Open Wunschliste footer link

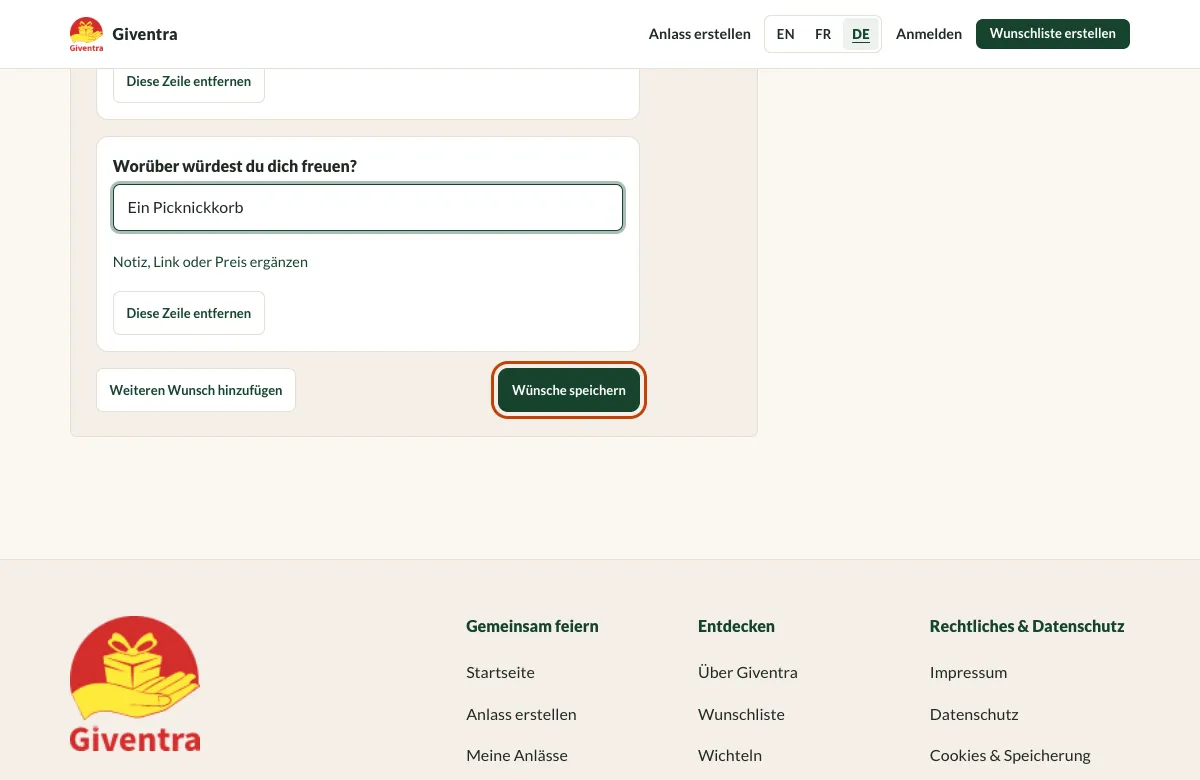pyautogui.click(x=741, y=714)
